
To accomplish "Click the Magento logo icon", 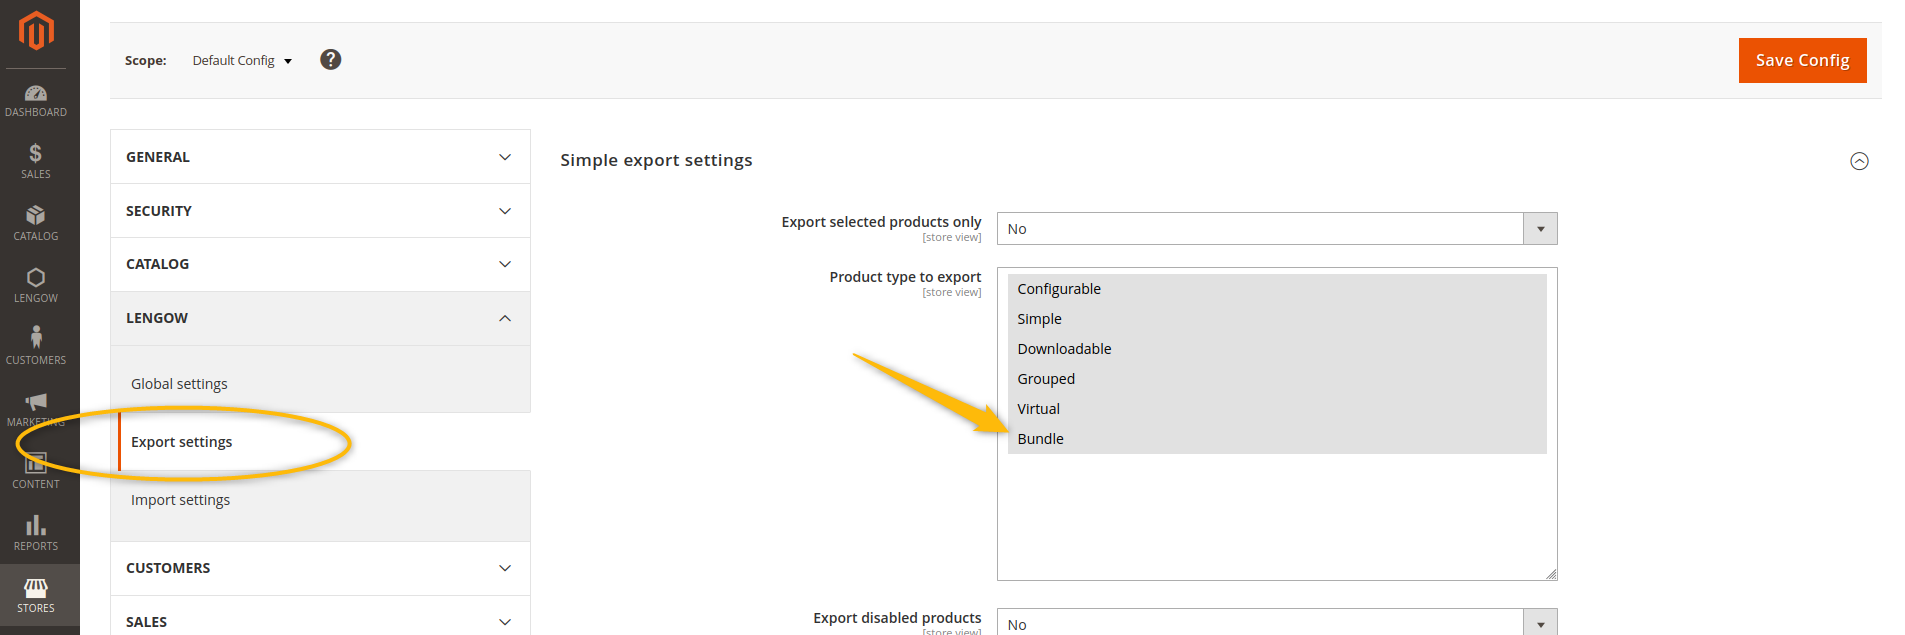I will click(x=36, y=31).
